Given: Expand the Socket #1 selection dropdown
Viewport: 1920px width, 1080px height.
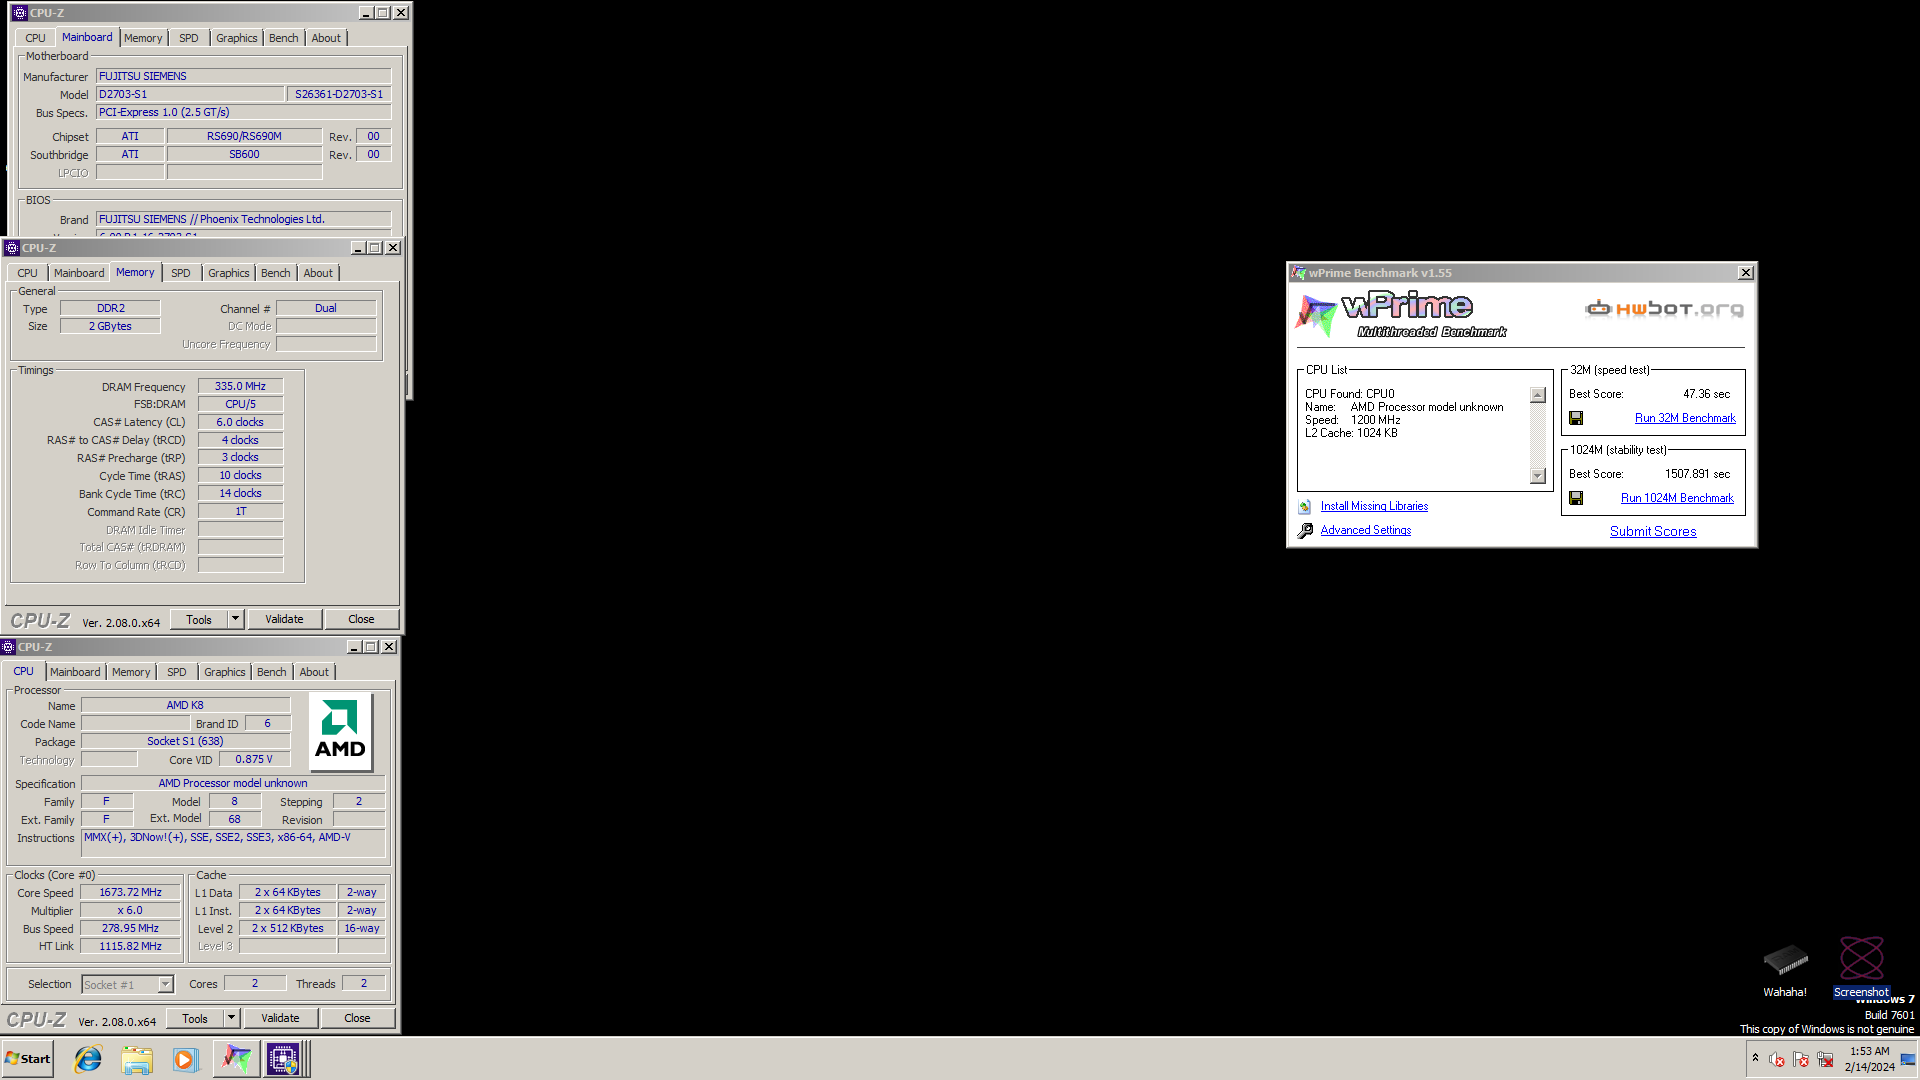Looking at the screenshot, I should click(166, 985).
